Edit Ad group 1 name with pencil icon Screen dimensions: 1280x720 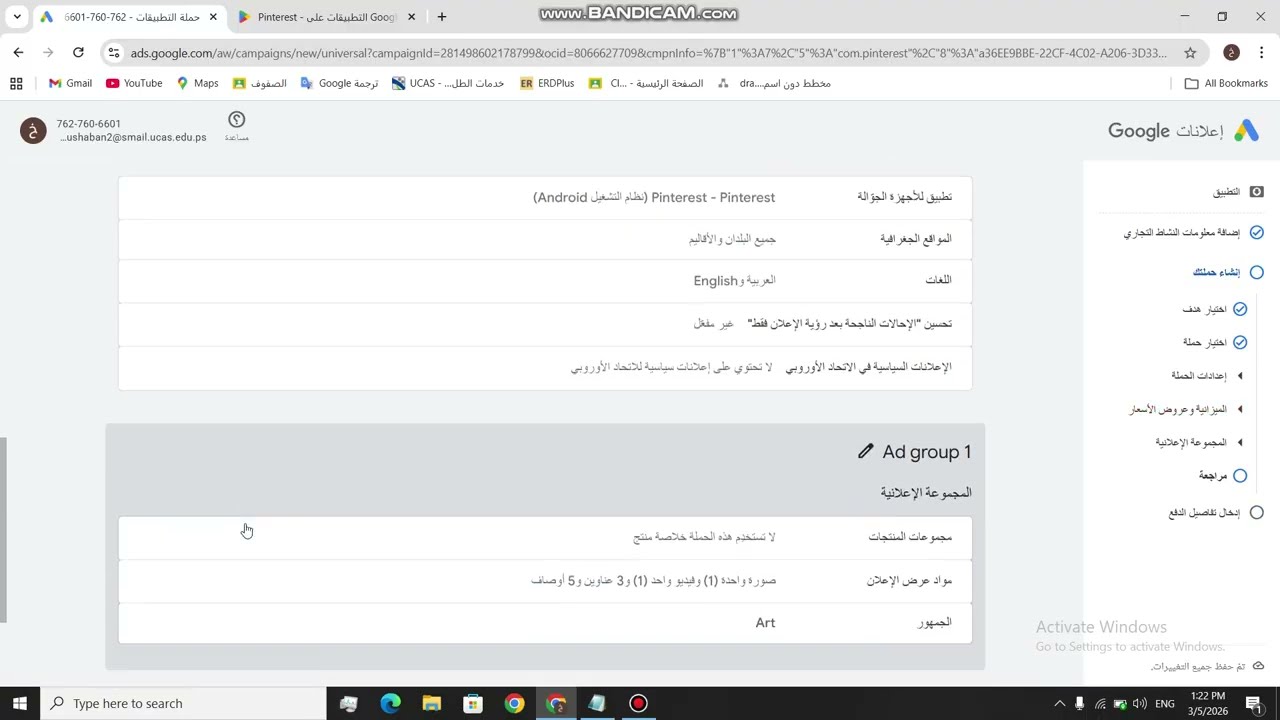pos(866,452)
